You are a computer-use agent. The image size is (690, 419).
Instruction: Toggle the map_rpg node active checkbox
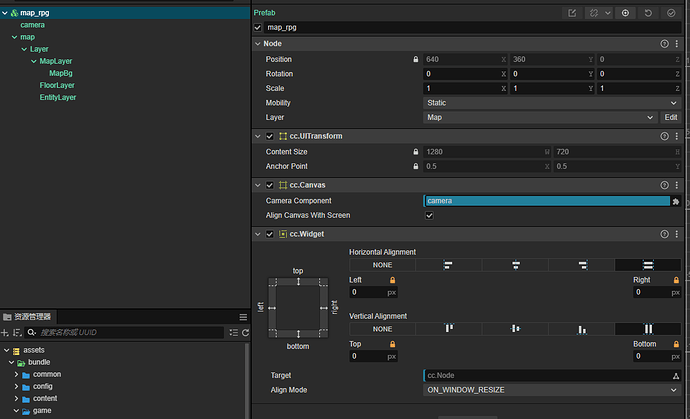(x=259, y=28)
